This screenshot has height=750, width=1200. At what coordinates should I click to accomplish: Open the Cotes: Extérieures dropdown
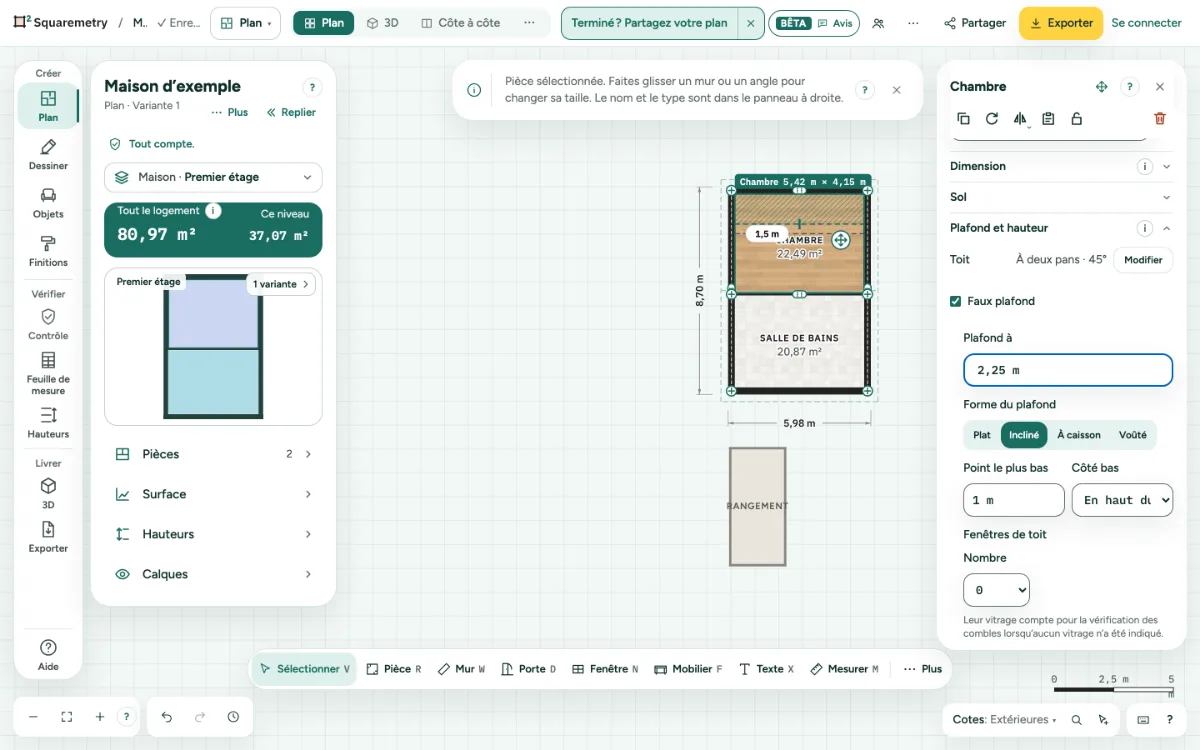click(1004, 719)
